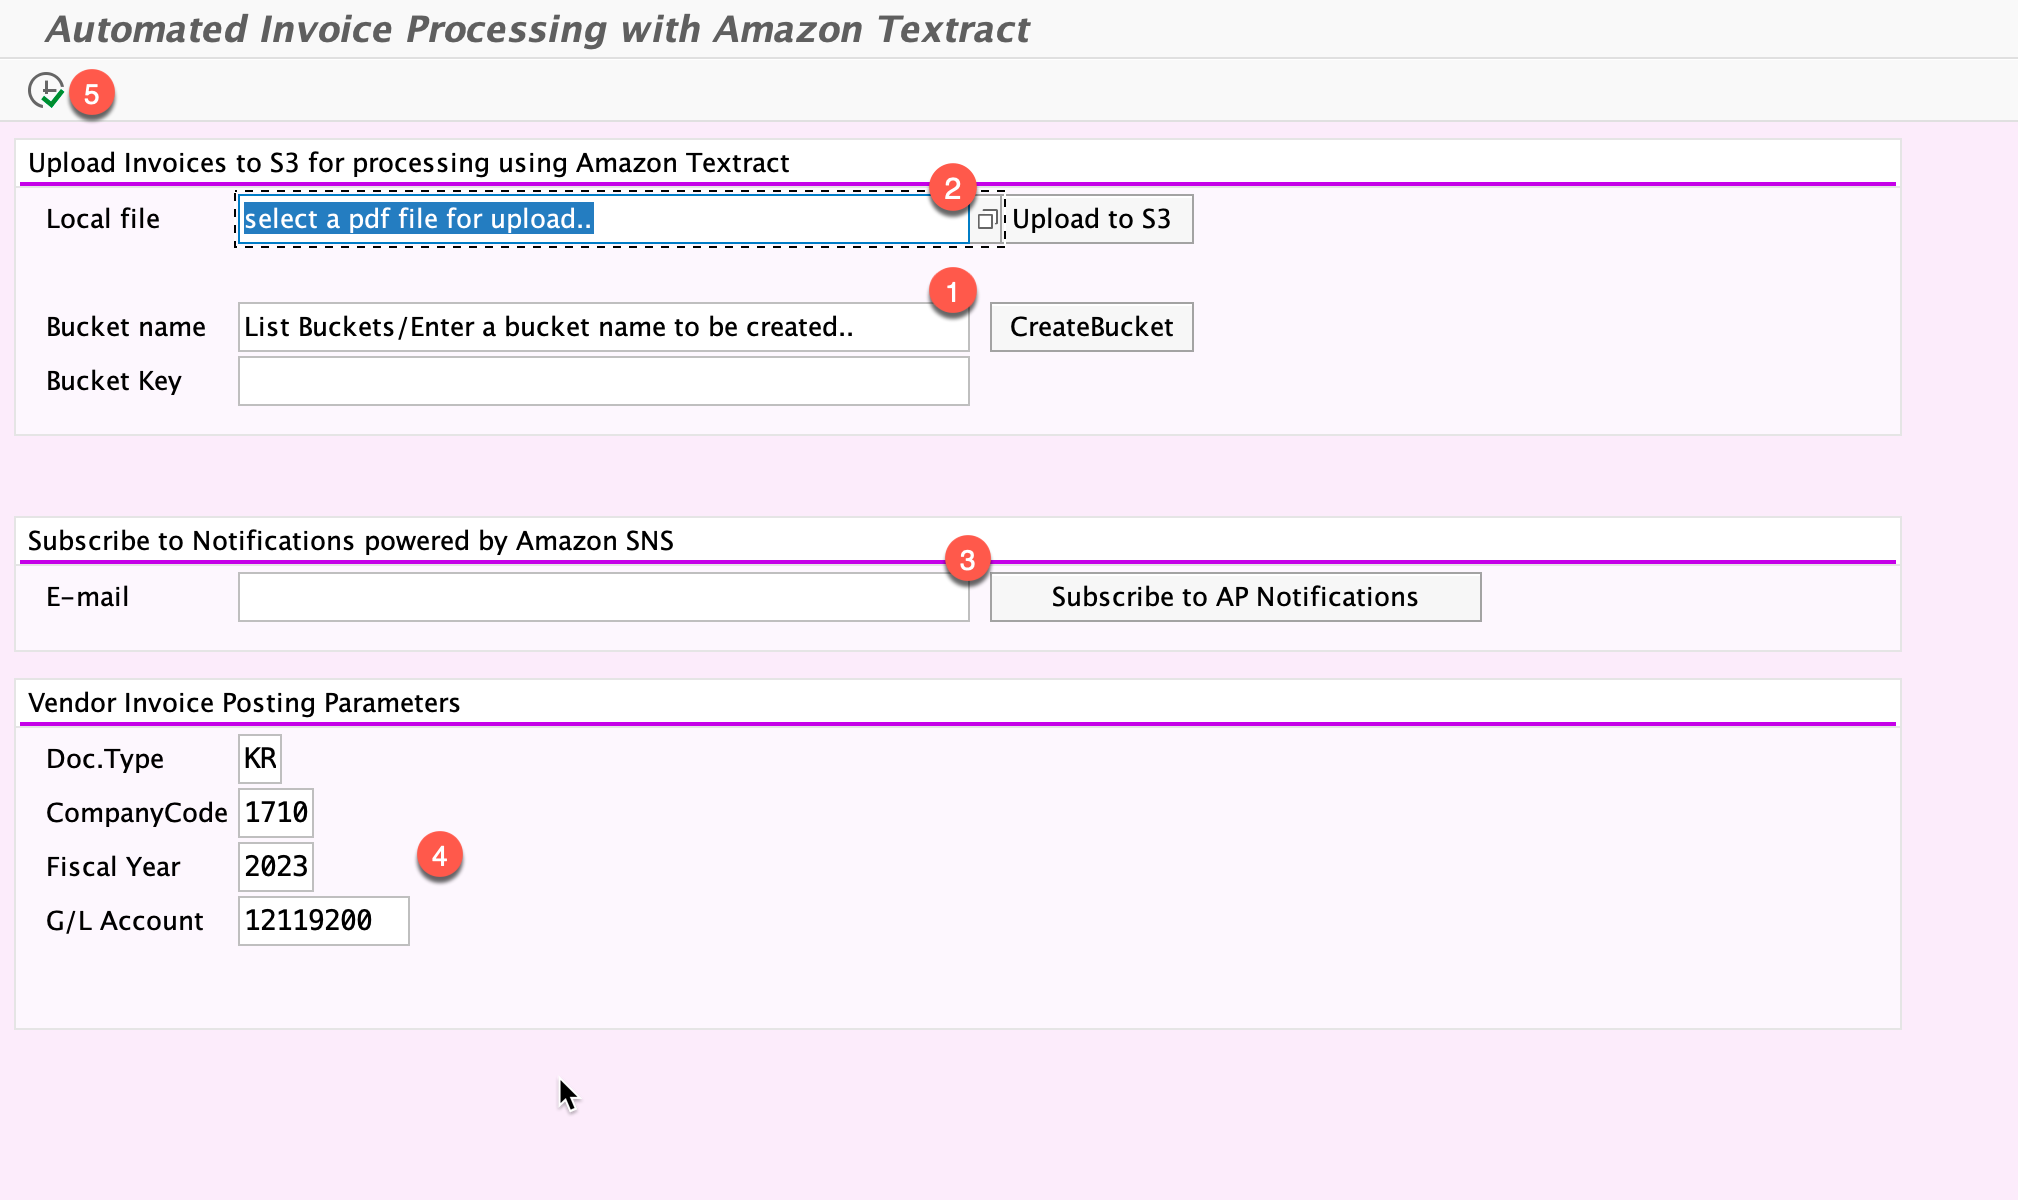
Task: Click the 'Fiscal Year' label
Action: [x=113, y=867]
